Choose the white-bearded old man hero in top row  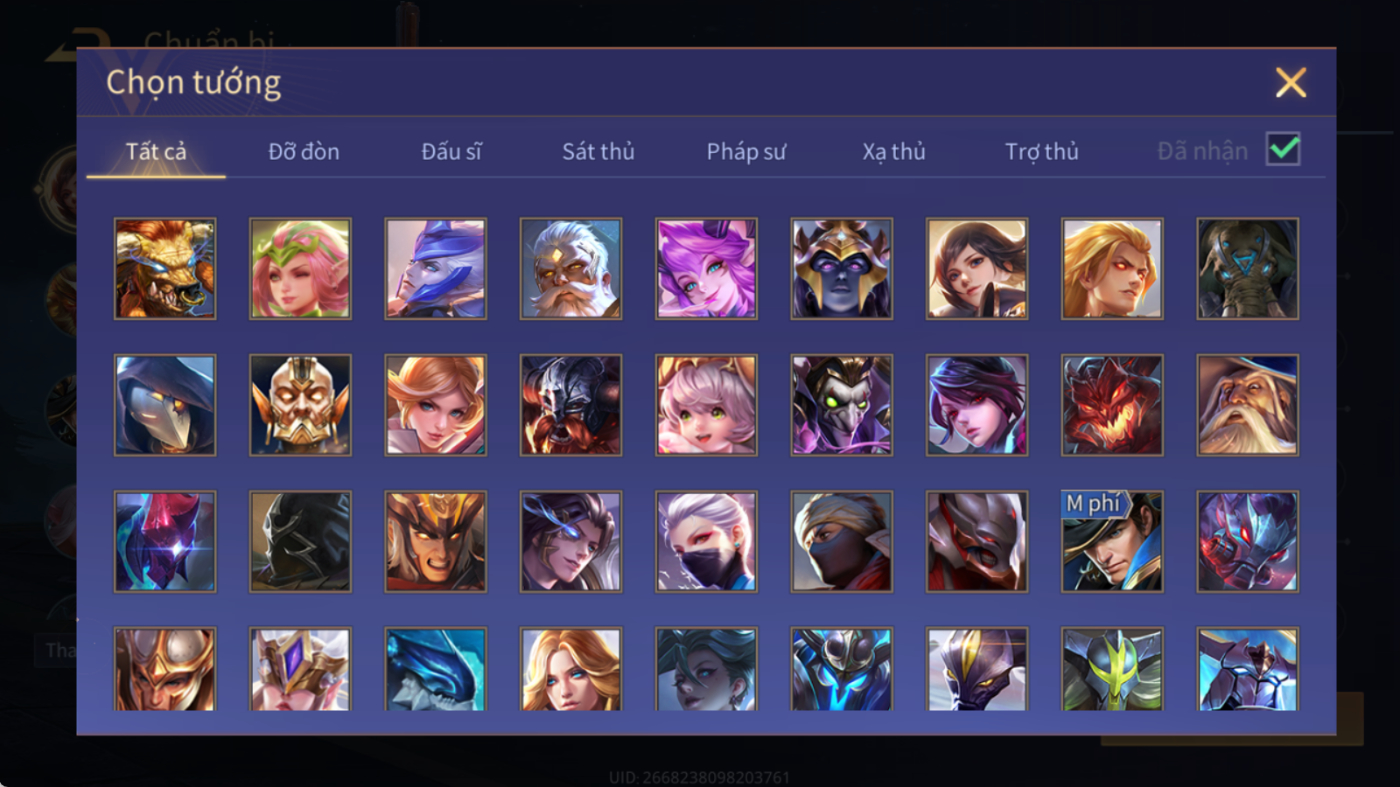571,269
